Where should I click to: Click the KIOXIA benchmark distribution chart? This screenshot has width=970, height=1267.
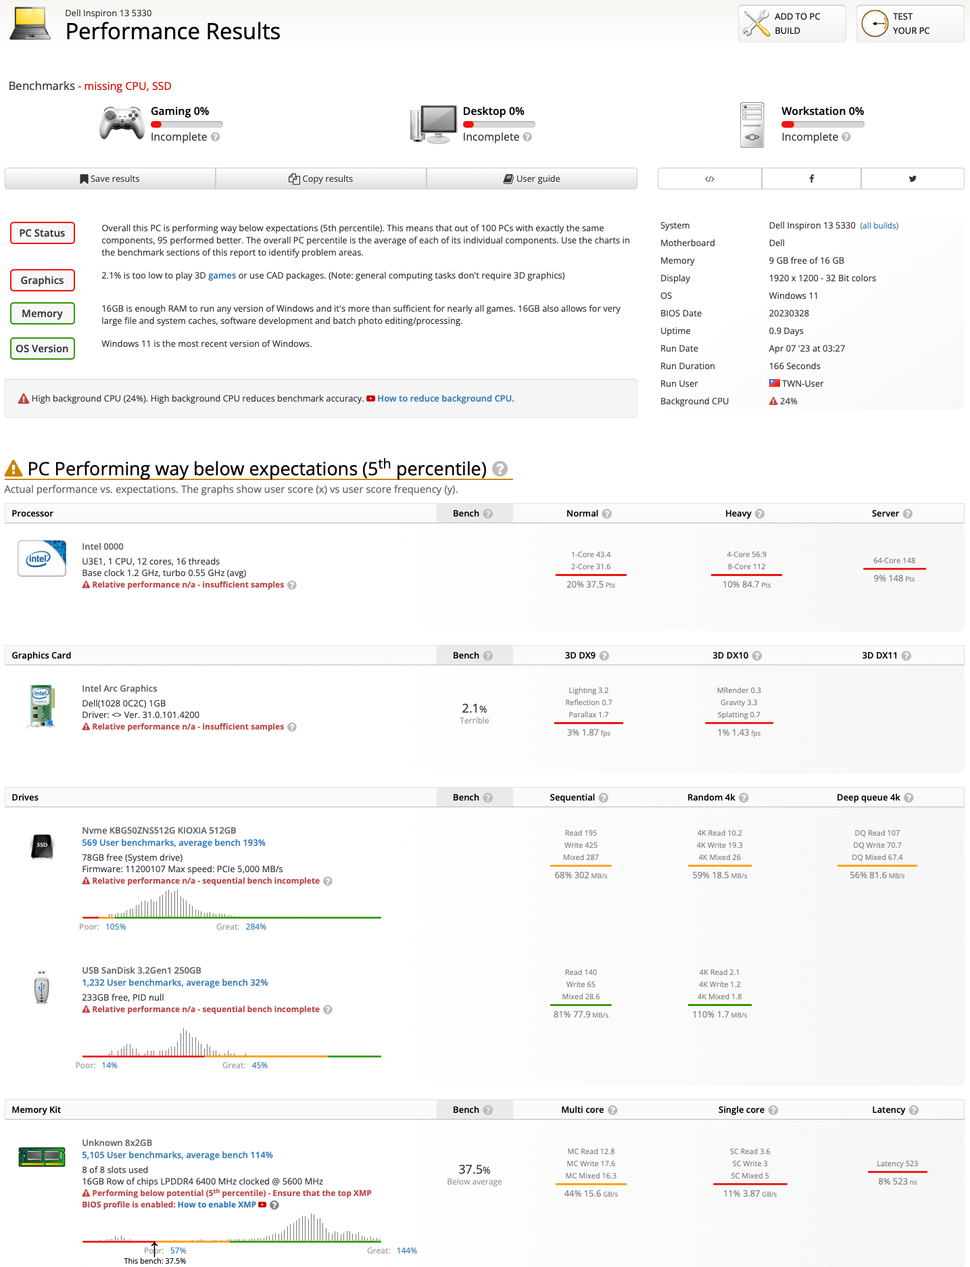pyautogui.click(x=231, y=904)
